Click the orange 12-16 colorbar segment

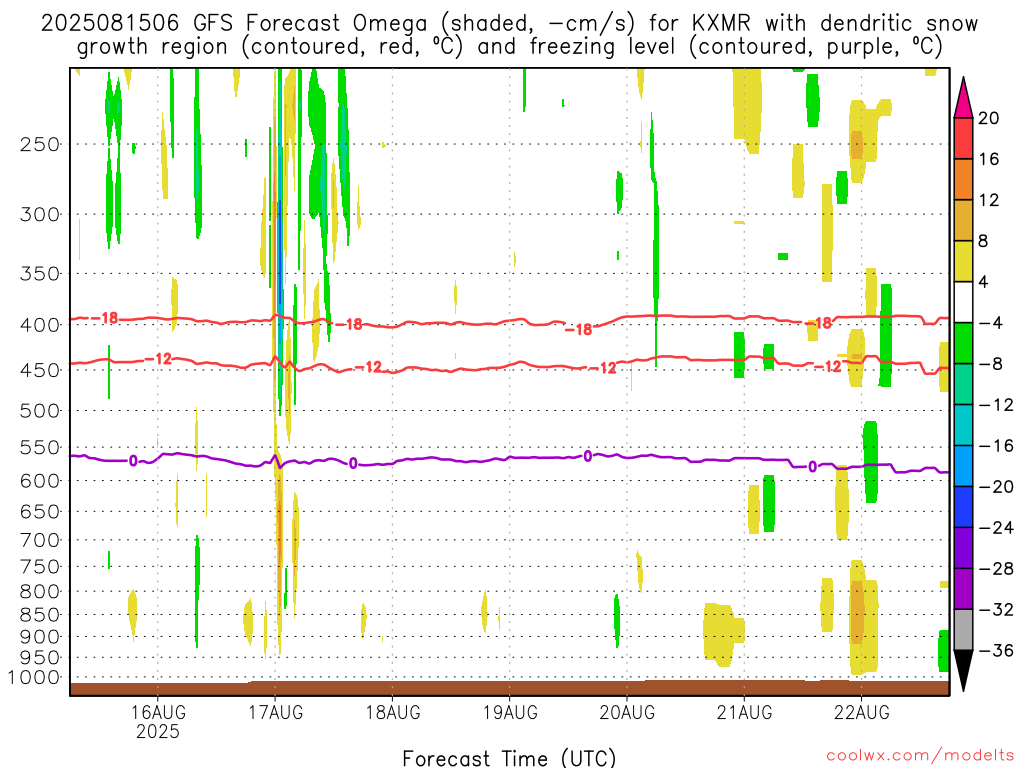(963, 180)
